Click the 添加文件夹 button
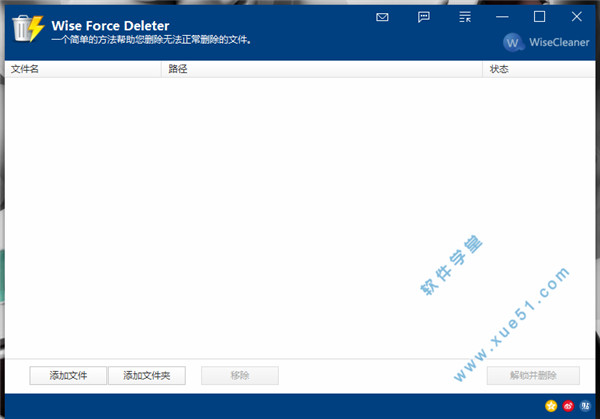The width and height of the screenshot is (600, 419). click(x=147, y=375)
